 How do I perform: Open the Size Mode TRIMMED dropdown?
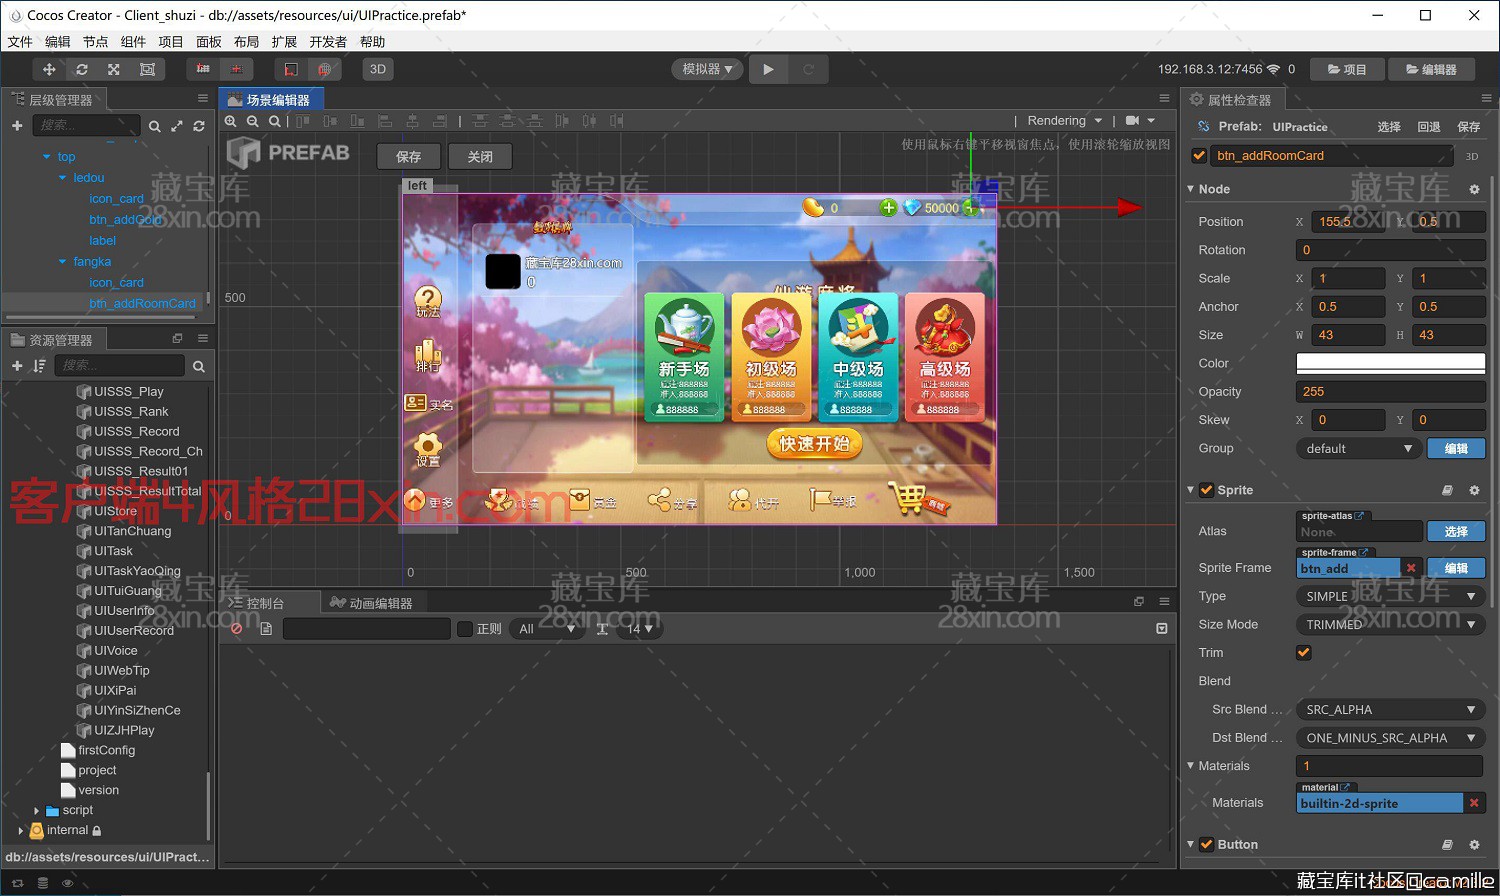pos(1391,624)
